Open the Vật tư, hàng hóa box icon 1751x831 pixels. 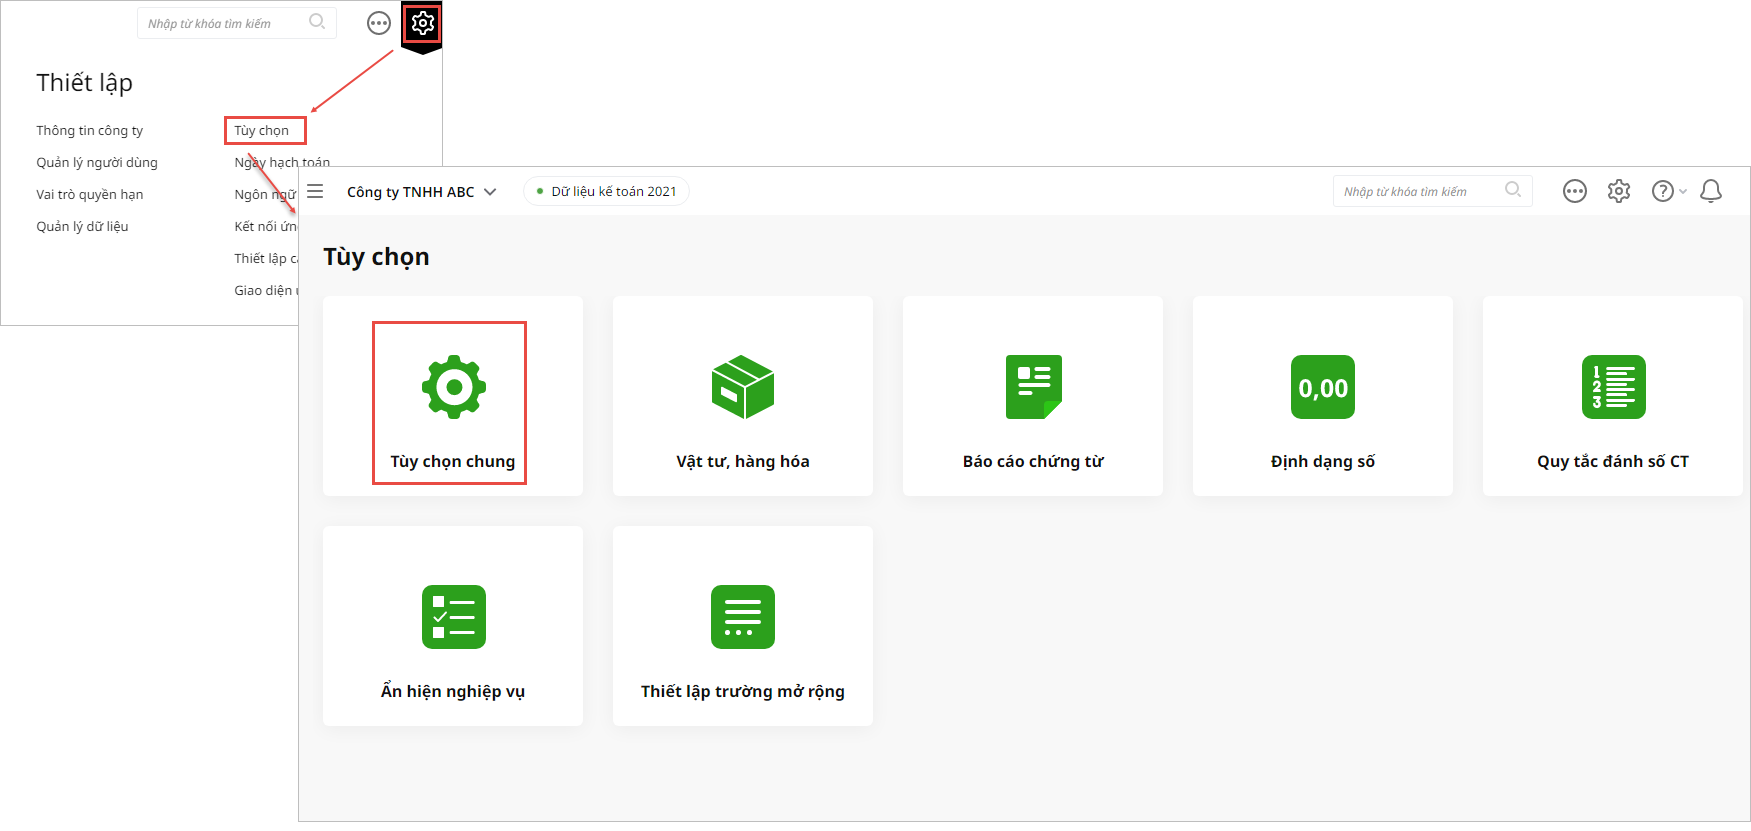[742, 387]
